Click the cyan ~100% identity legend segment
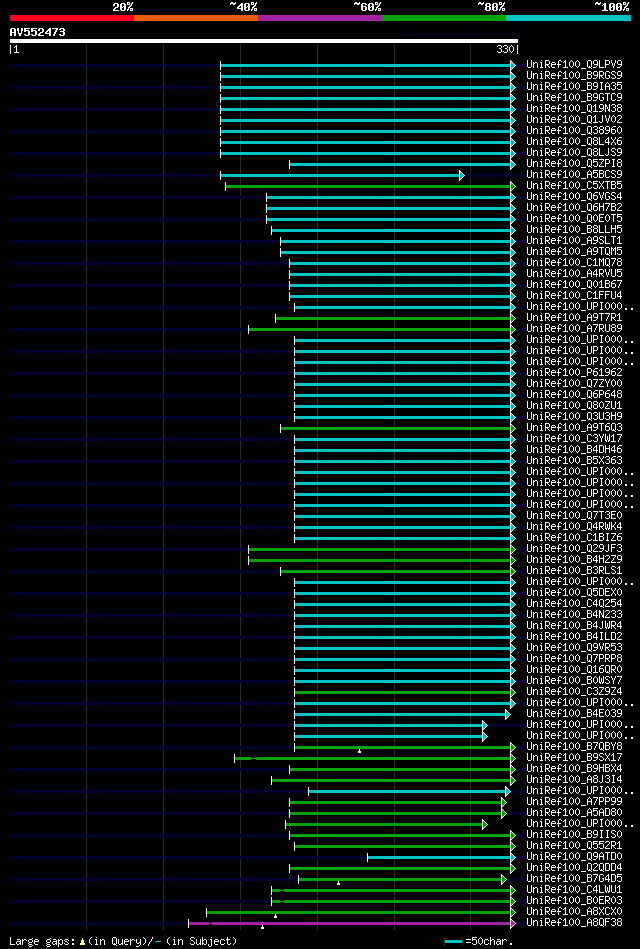The height and width of the screenshot is (949, 640). [x=569, y=18]
